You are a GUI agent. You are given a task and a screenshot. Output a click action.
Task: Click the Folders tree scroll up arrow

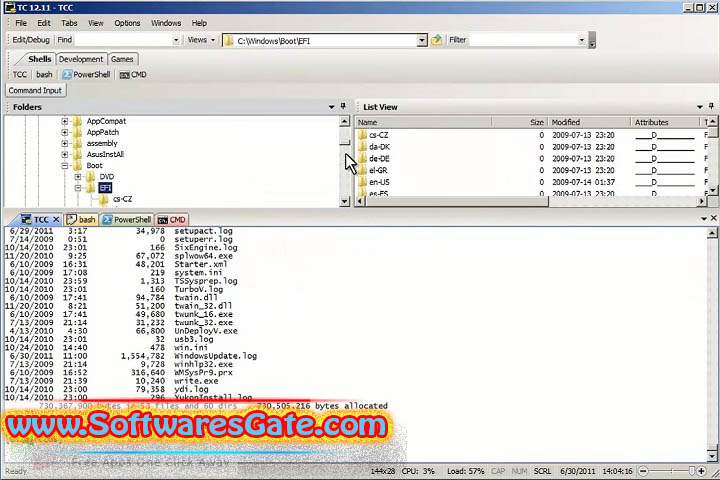[345, 121]
